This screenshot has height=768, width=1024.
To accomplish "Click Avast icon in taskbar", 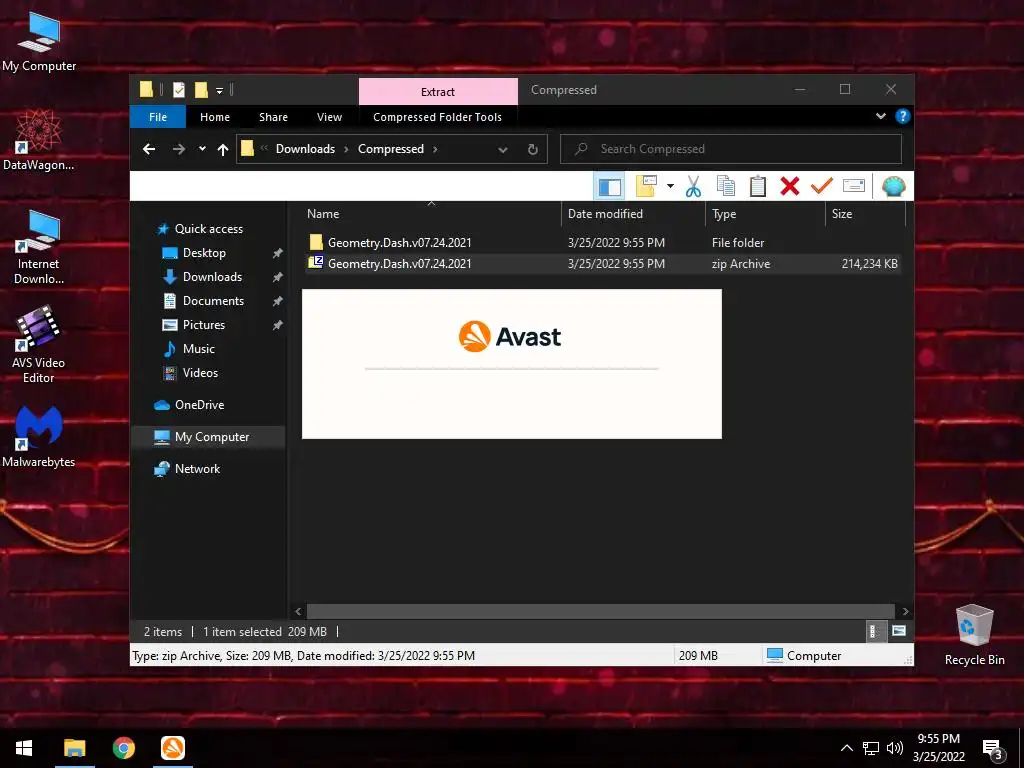I will click(x=173, y=748).
